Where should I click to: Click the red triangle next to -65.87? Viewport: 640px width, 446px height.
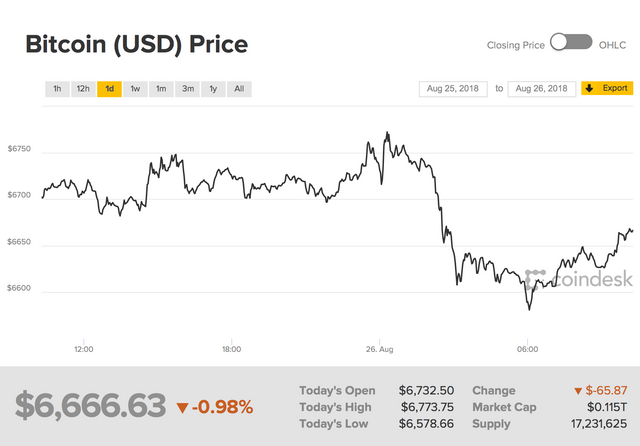click(x=578, y=391)
